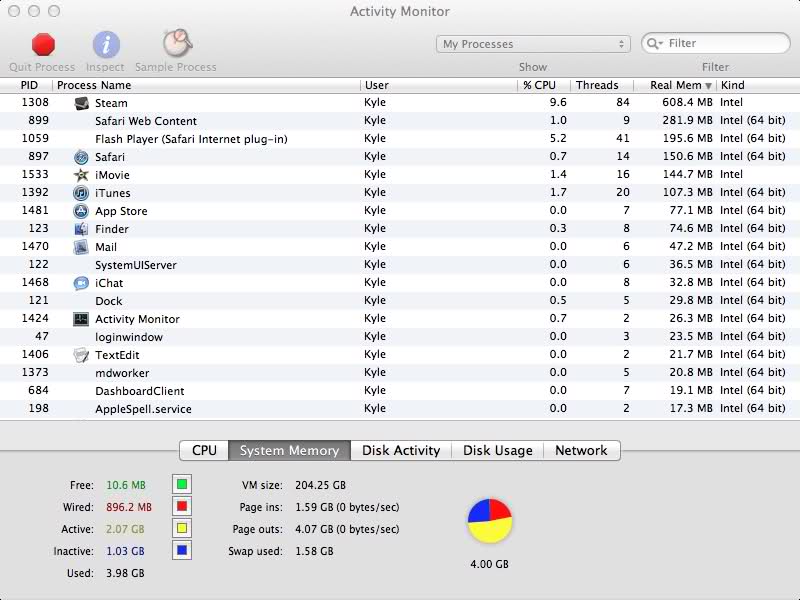Select the mdworker process
The image size is (800, 600).
pos(400,373)
